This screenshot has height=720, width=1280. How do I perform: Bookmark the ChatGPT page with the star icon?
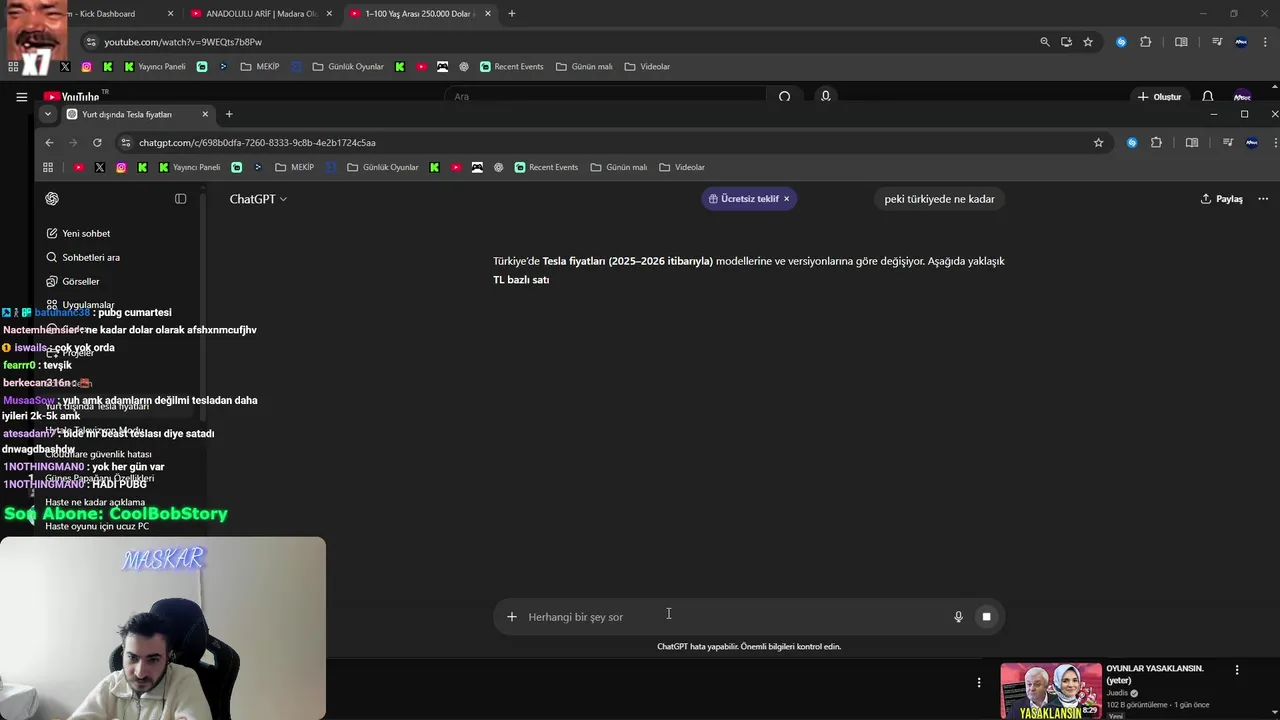[x=1098, y=143]
